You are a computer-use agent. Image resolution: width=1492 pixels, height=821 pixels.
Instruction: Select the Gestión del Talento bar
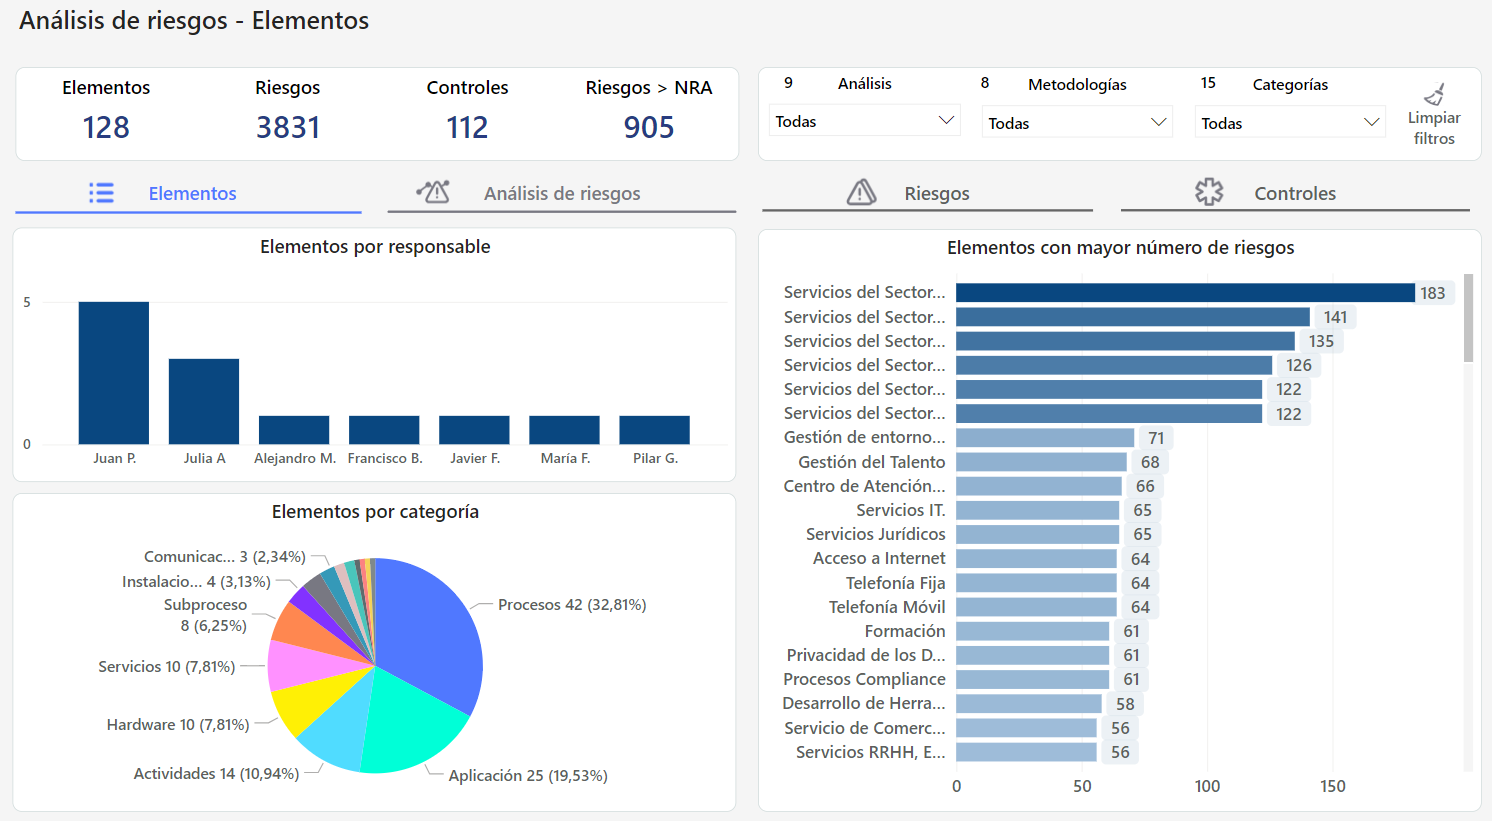point(1040,462)
